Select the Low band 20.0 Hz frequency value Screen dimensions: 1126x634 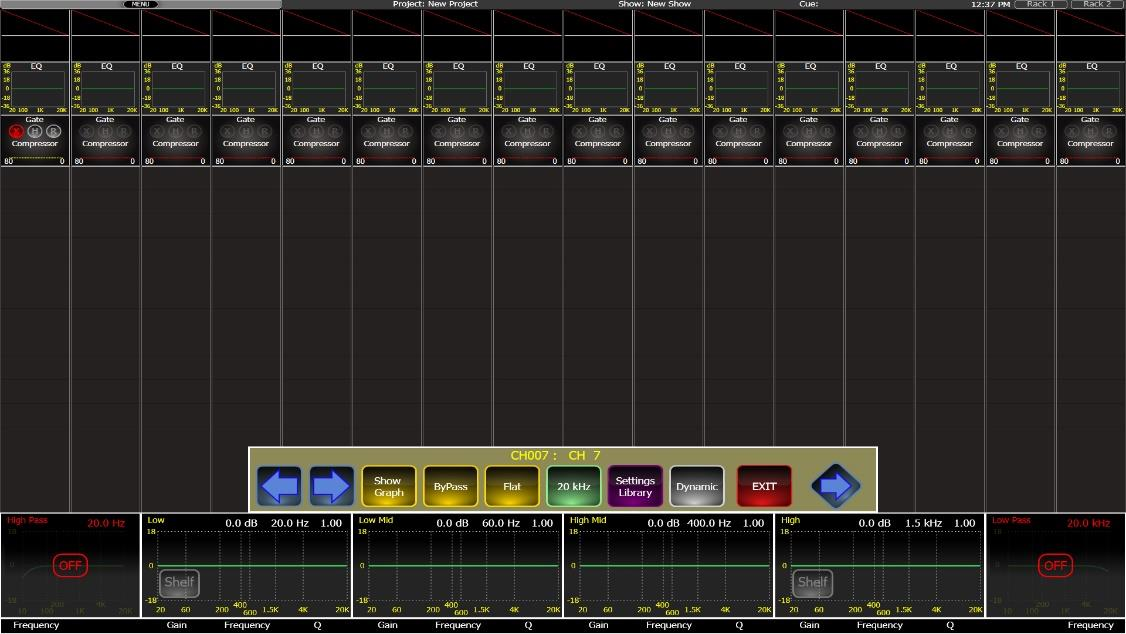(x=289, y=523)
